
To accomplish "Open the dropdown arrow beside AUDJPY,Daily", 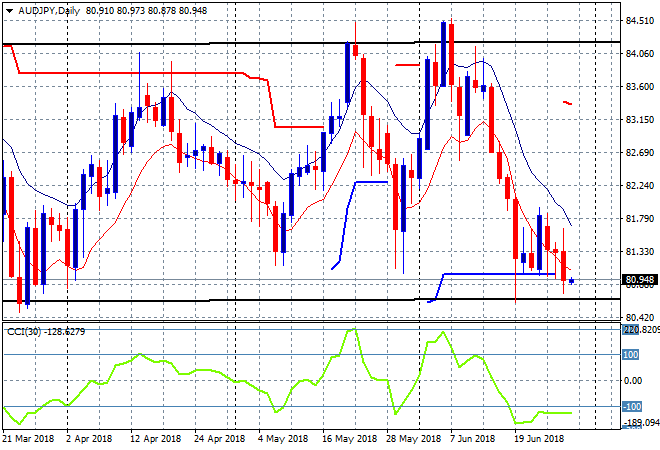I will (7, 9).
